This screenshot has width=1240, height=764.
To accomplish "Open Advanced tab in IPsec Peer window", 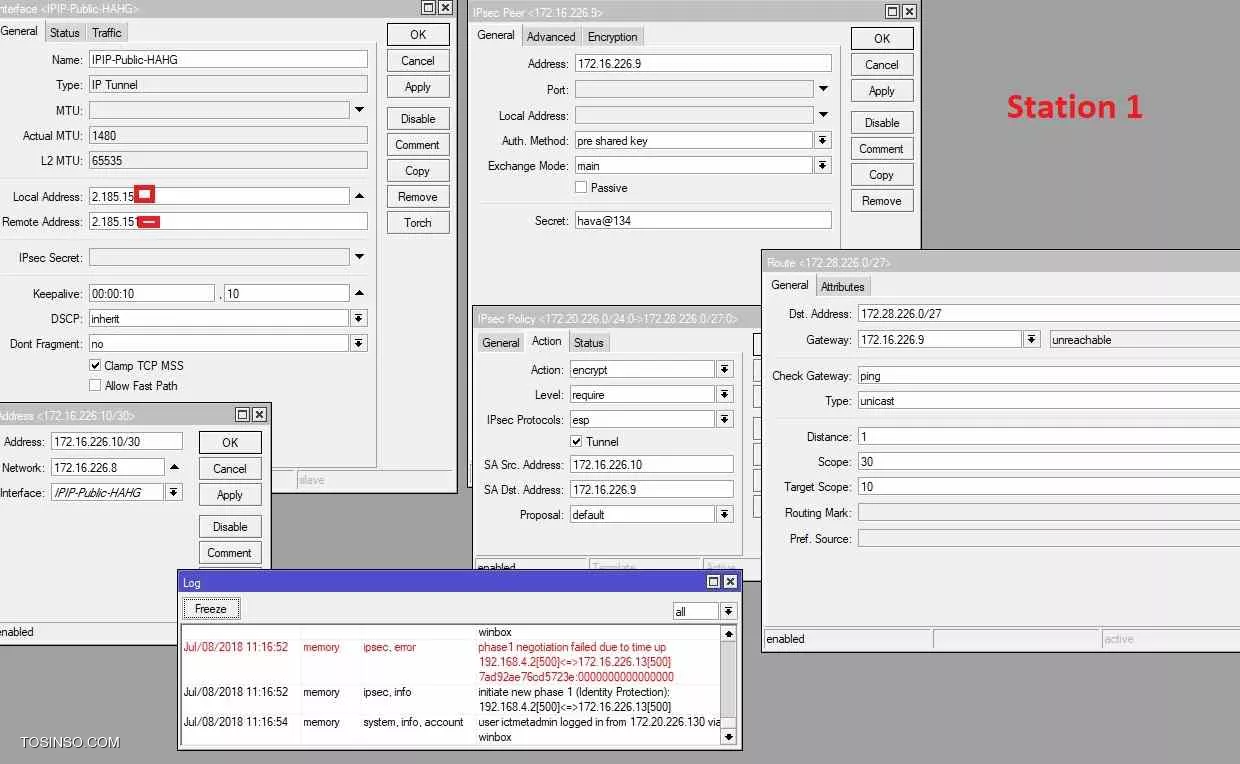I will tap(551, 37).
